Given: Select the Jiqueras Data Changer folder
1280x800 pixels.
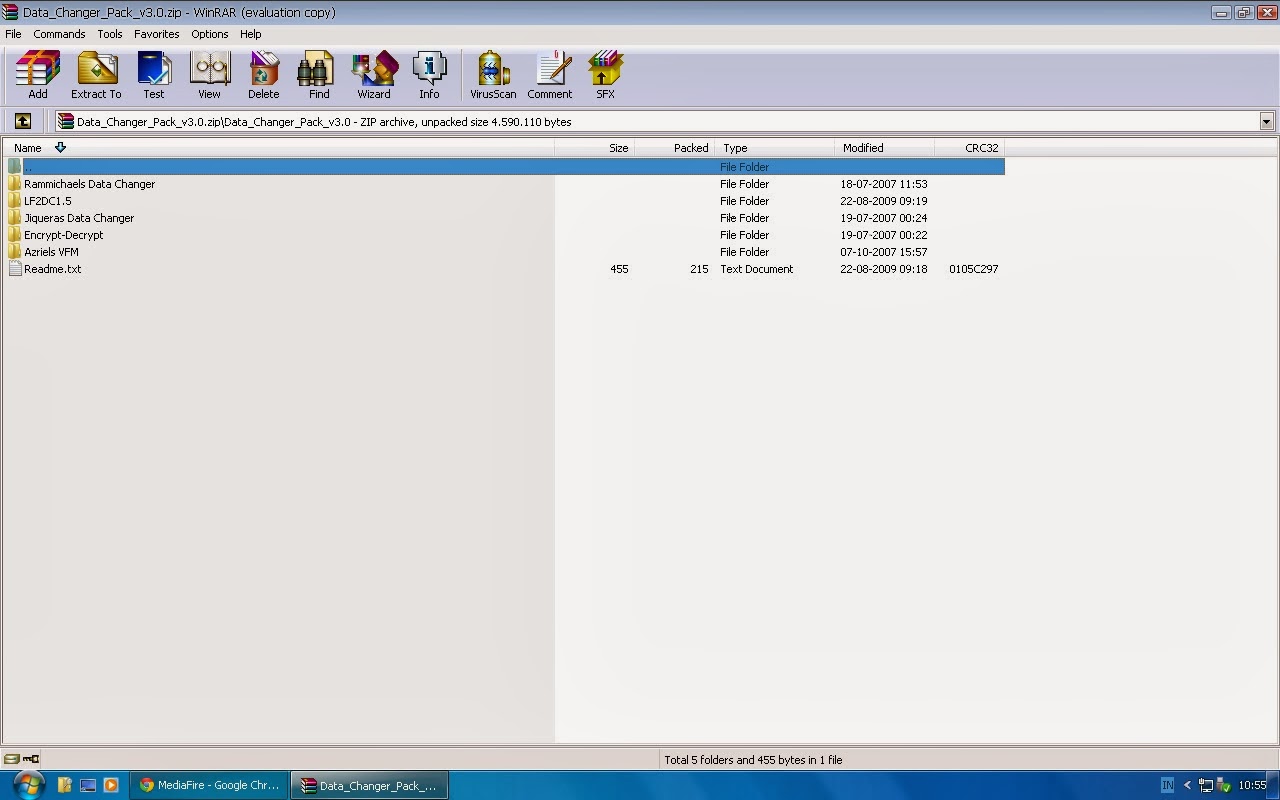Looking at the screenshot, I should click(79, 218).
